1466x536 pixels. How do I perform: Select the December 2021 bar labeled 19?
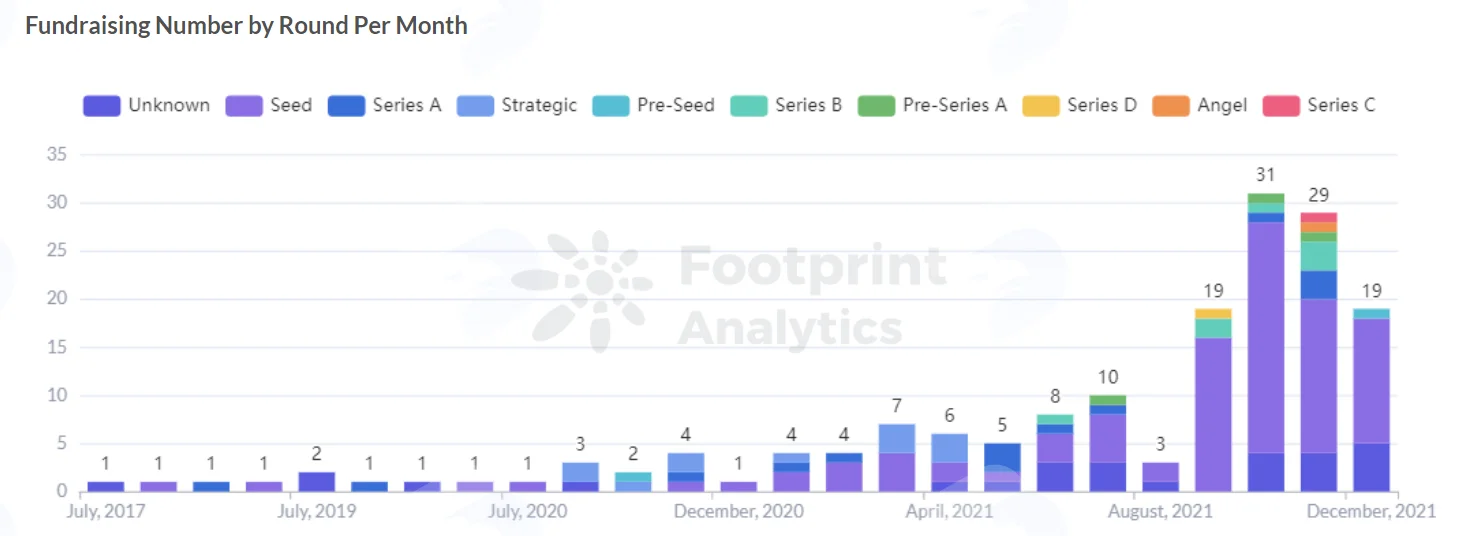(x=1371, y=400)
